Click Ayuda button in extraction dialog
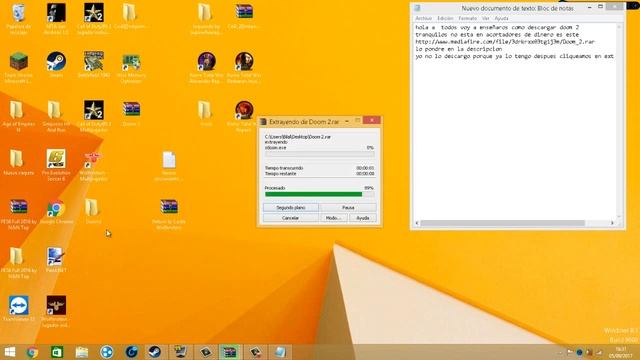640x360 pixels. click(x=362, y=218)
